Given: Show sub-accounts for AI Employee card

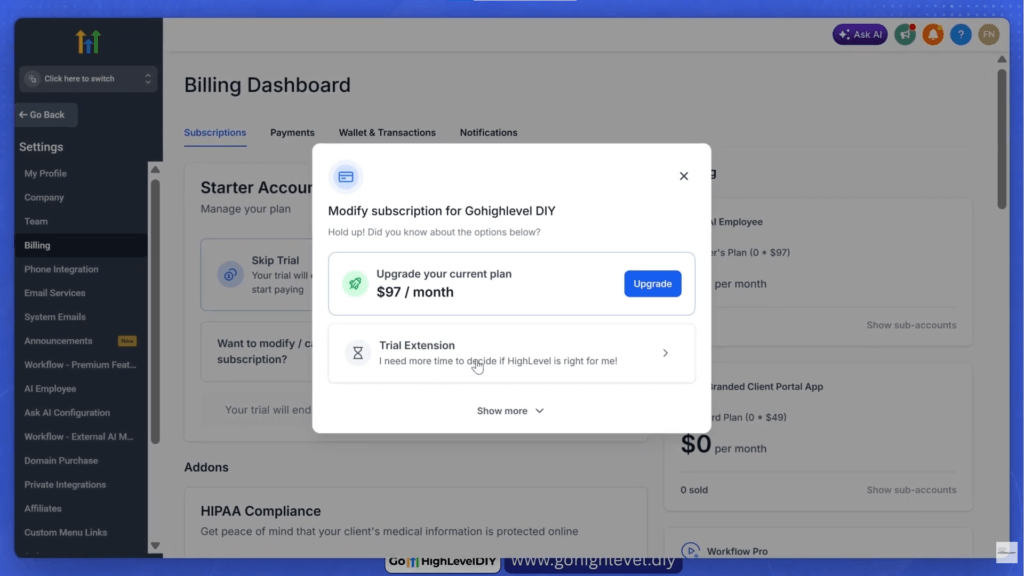Looking at the screenshot, I should tap(911, 325).
